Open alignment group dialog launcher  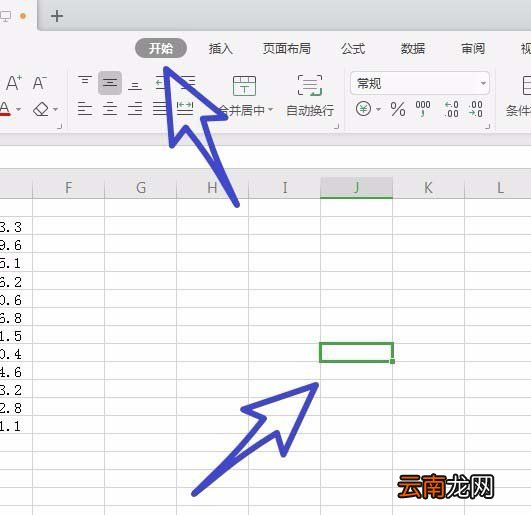click(x=336, y=126)
